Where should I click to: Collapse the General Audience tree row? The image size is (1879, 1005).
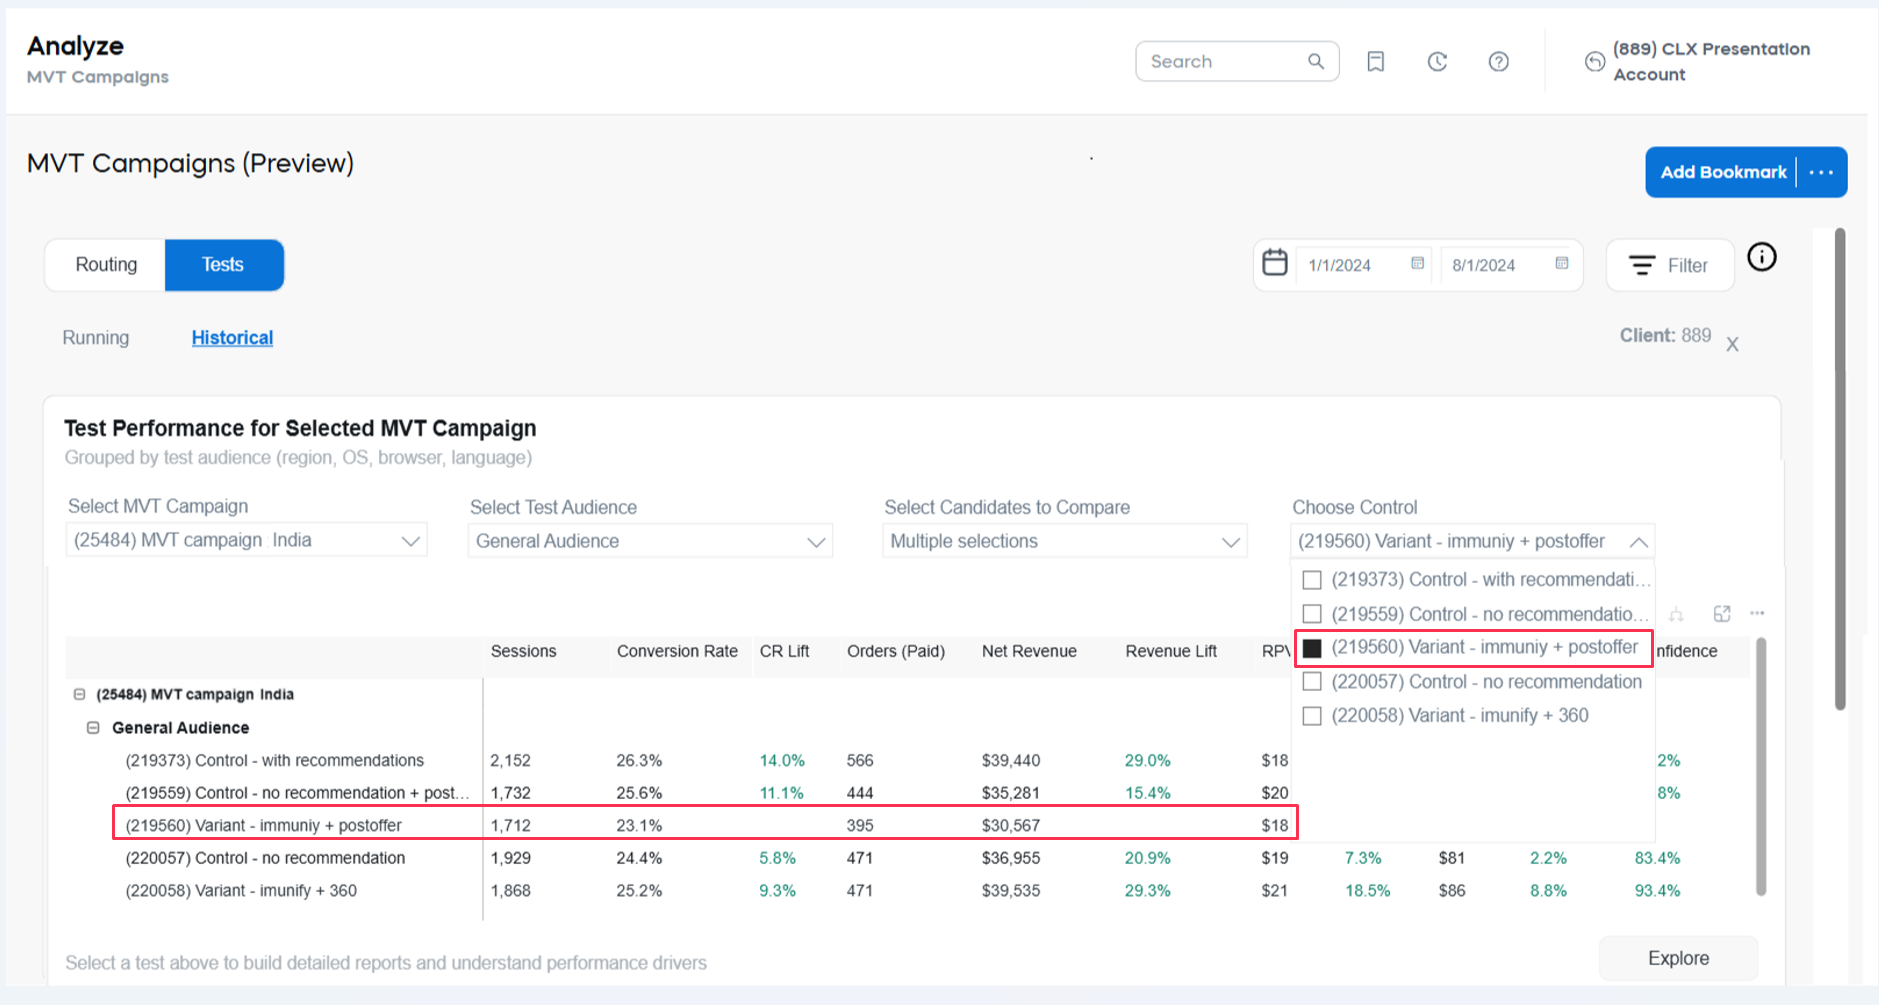[x=93, y=728]
